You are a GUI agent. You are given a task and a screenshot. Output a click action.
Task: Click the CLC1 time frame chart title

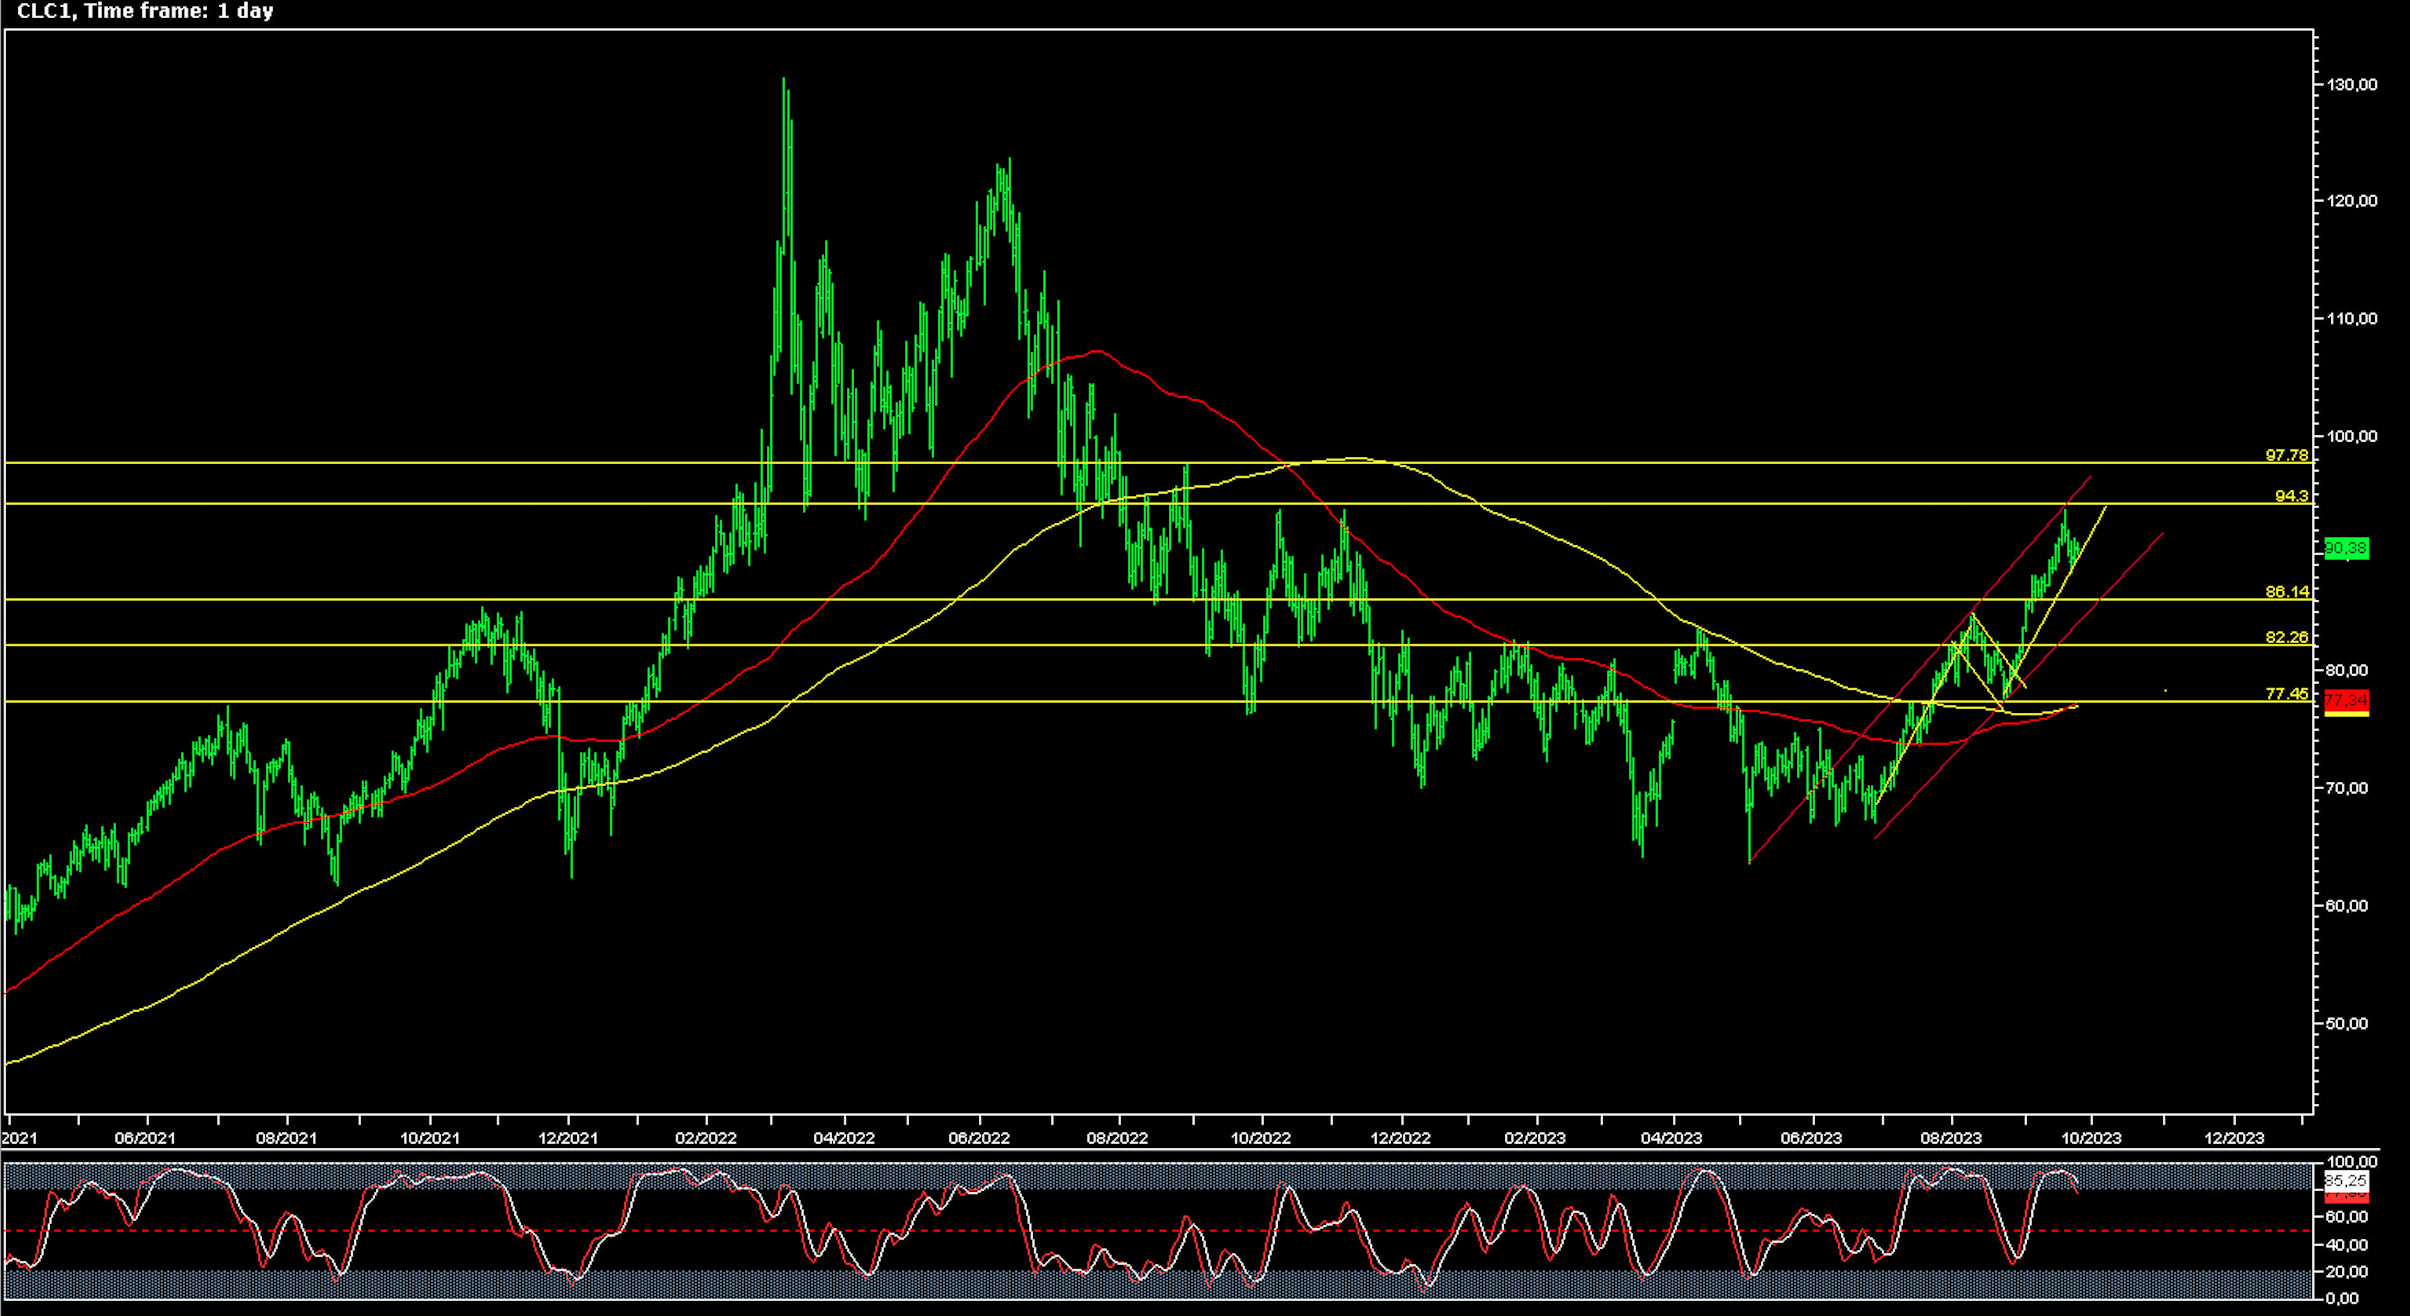pos(145,11)
